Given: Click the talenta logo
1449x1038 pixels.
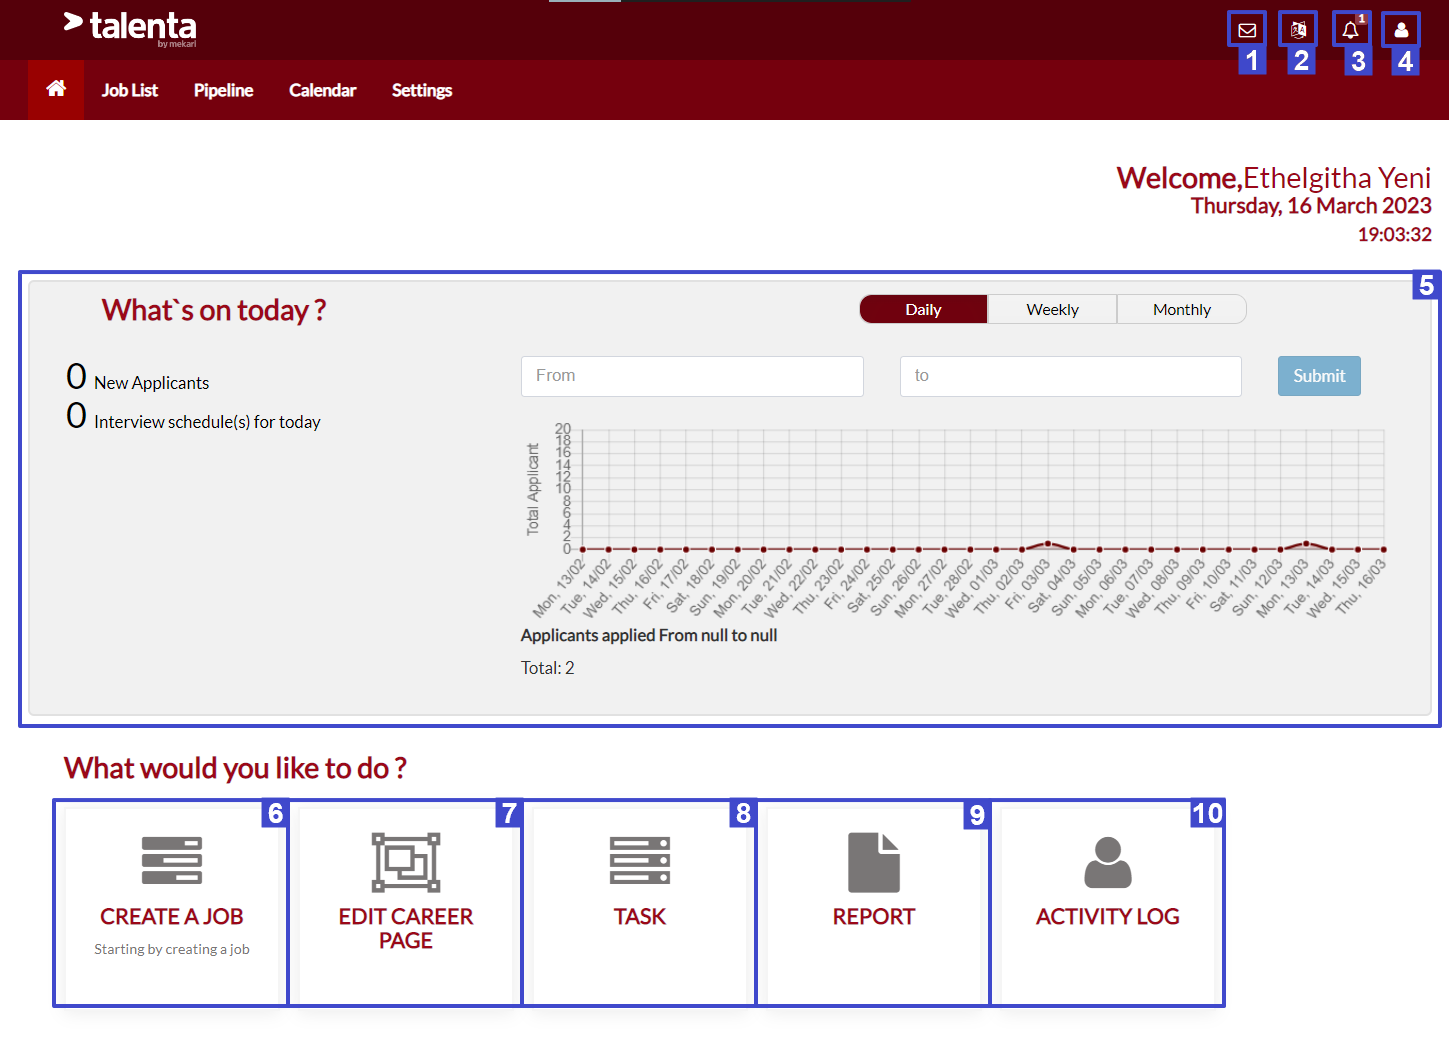Looking at the screenshot, I should coord(130,27).
